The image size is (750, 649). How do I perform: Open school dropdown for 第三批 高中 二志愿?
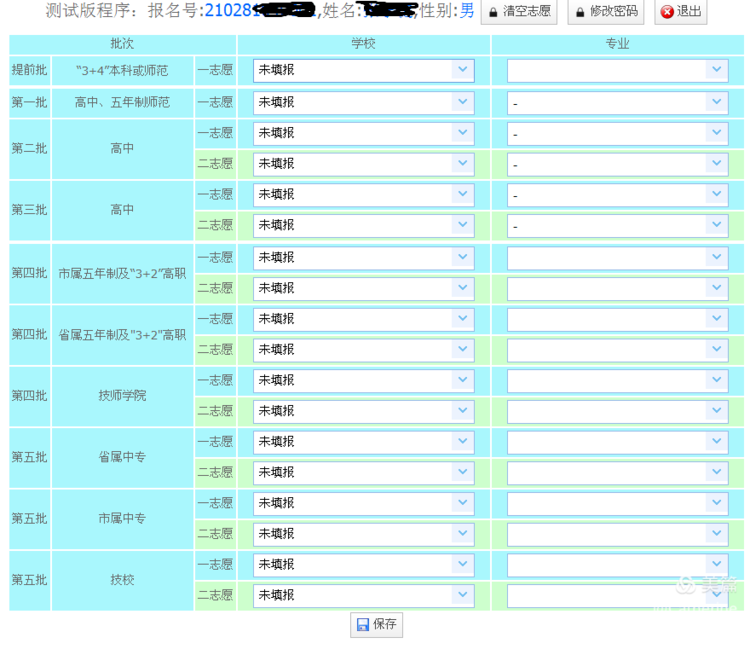pyautogui.click(x=364, y=225)
